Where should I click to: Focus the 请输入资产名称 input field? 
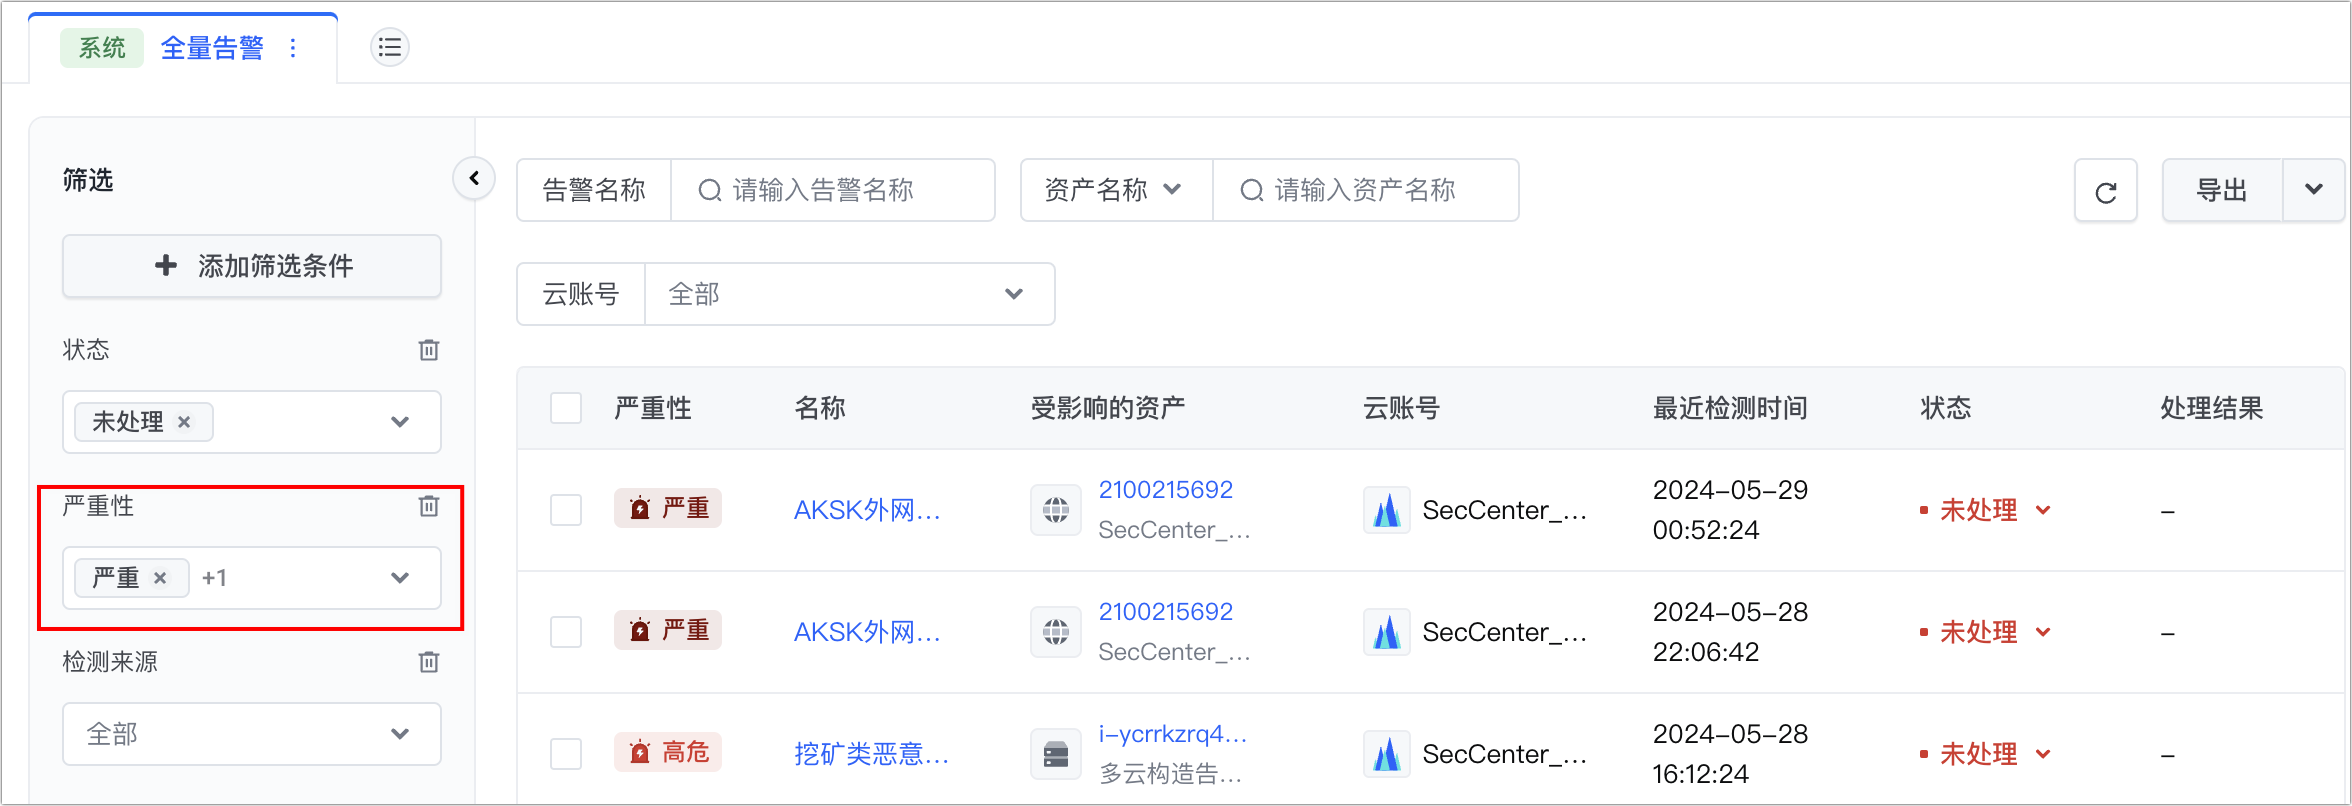click(x=1366, y=190)
